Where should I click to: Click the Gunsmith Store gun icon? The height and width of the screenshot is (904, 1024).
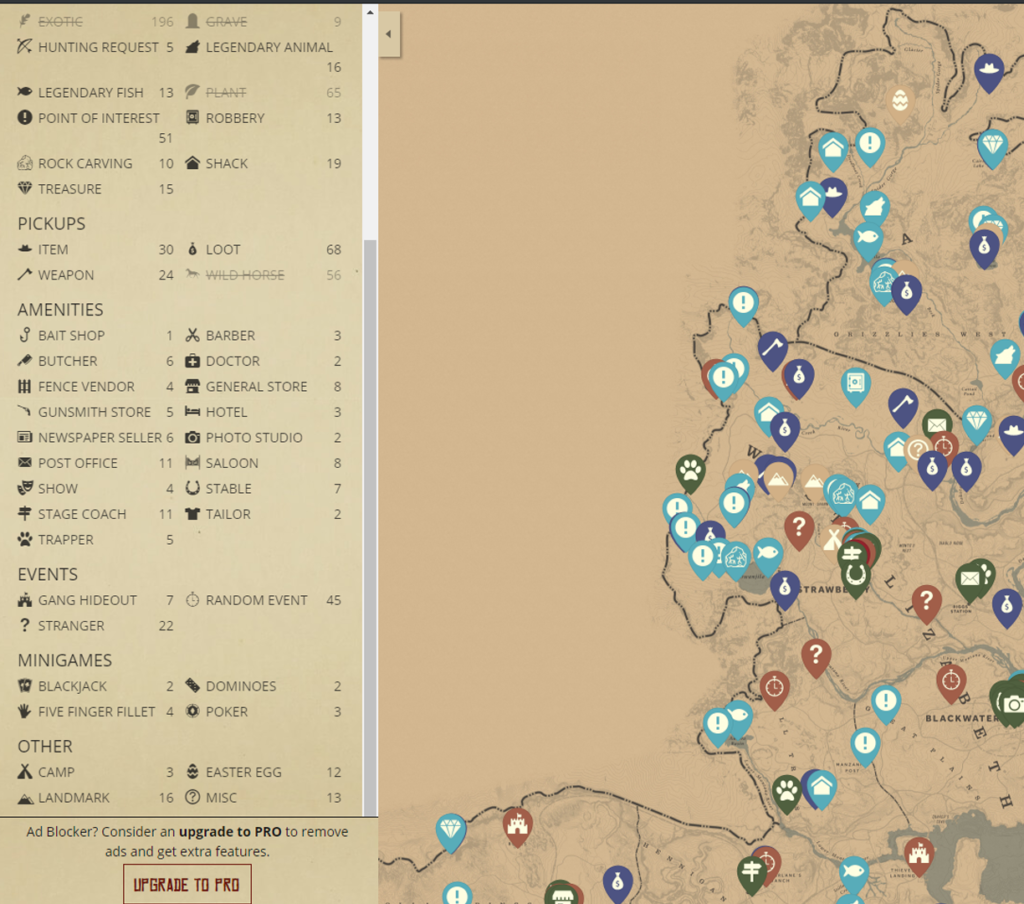coord(25,412)
